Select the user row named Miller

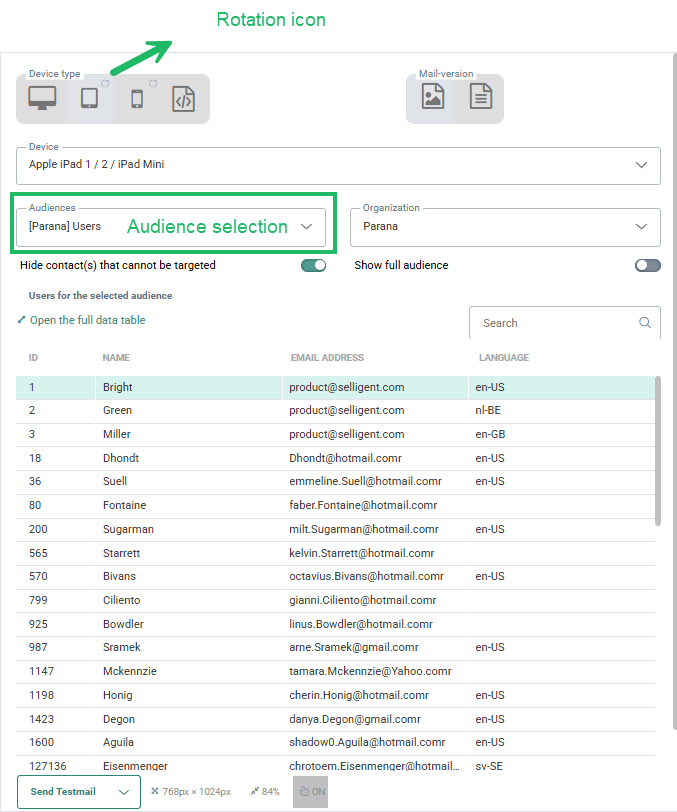pyautogui.click(x=117, y=435)
